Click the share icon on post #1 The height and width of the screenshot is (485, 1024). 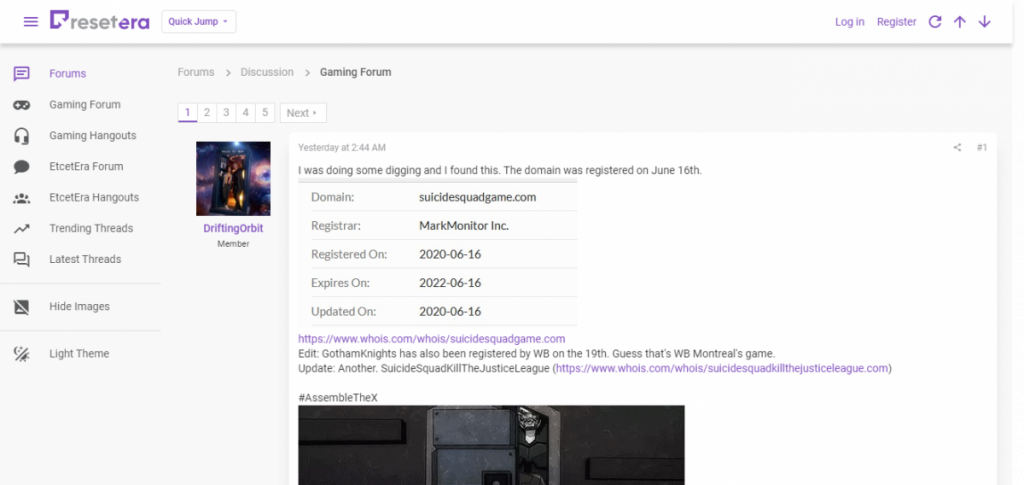click(x=957, y=148)
